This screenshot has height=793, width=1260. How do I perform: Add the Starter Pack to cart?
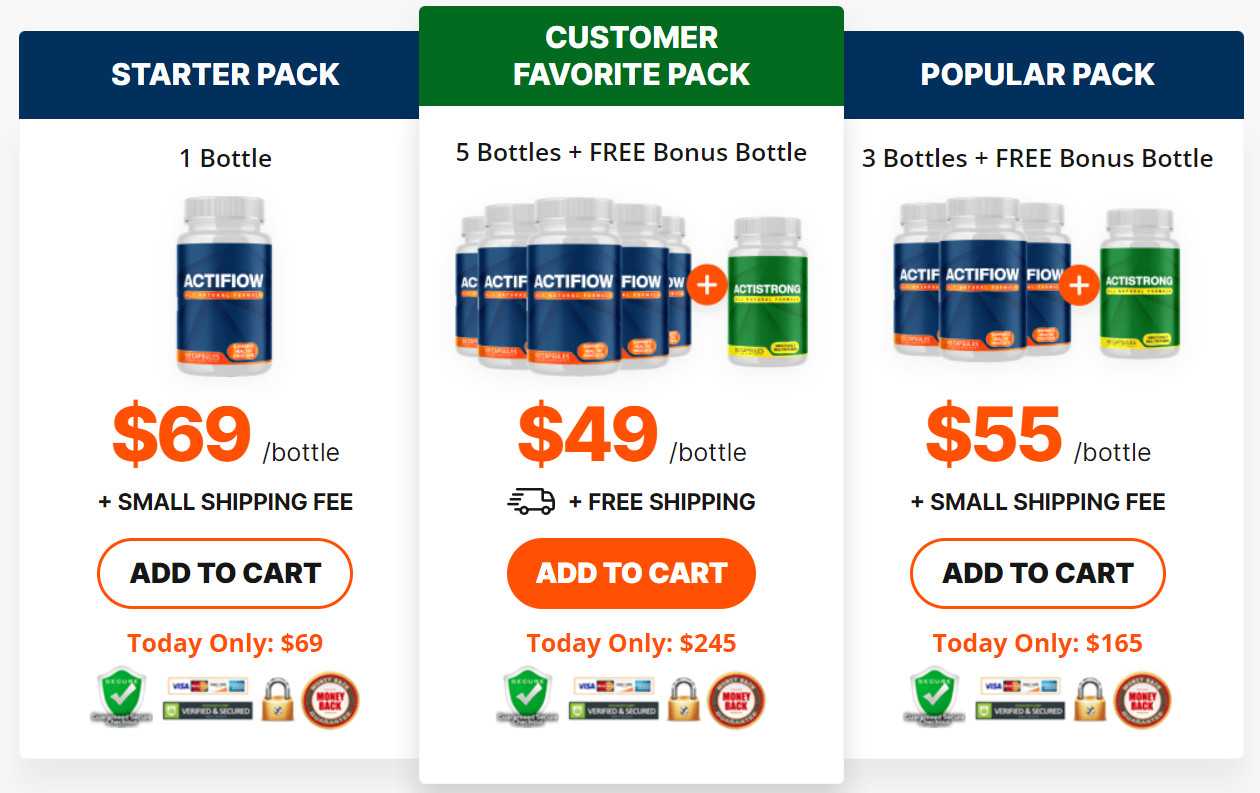point(225,573)
